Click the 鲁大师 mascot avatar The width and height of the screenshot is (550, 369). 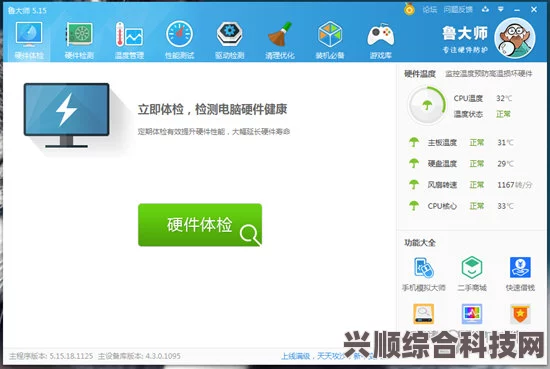point(515,38)
